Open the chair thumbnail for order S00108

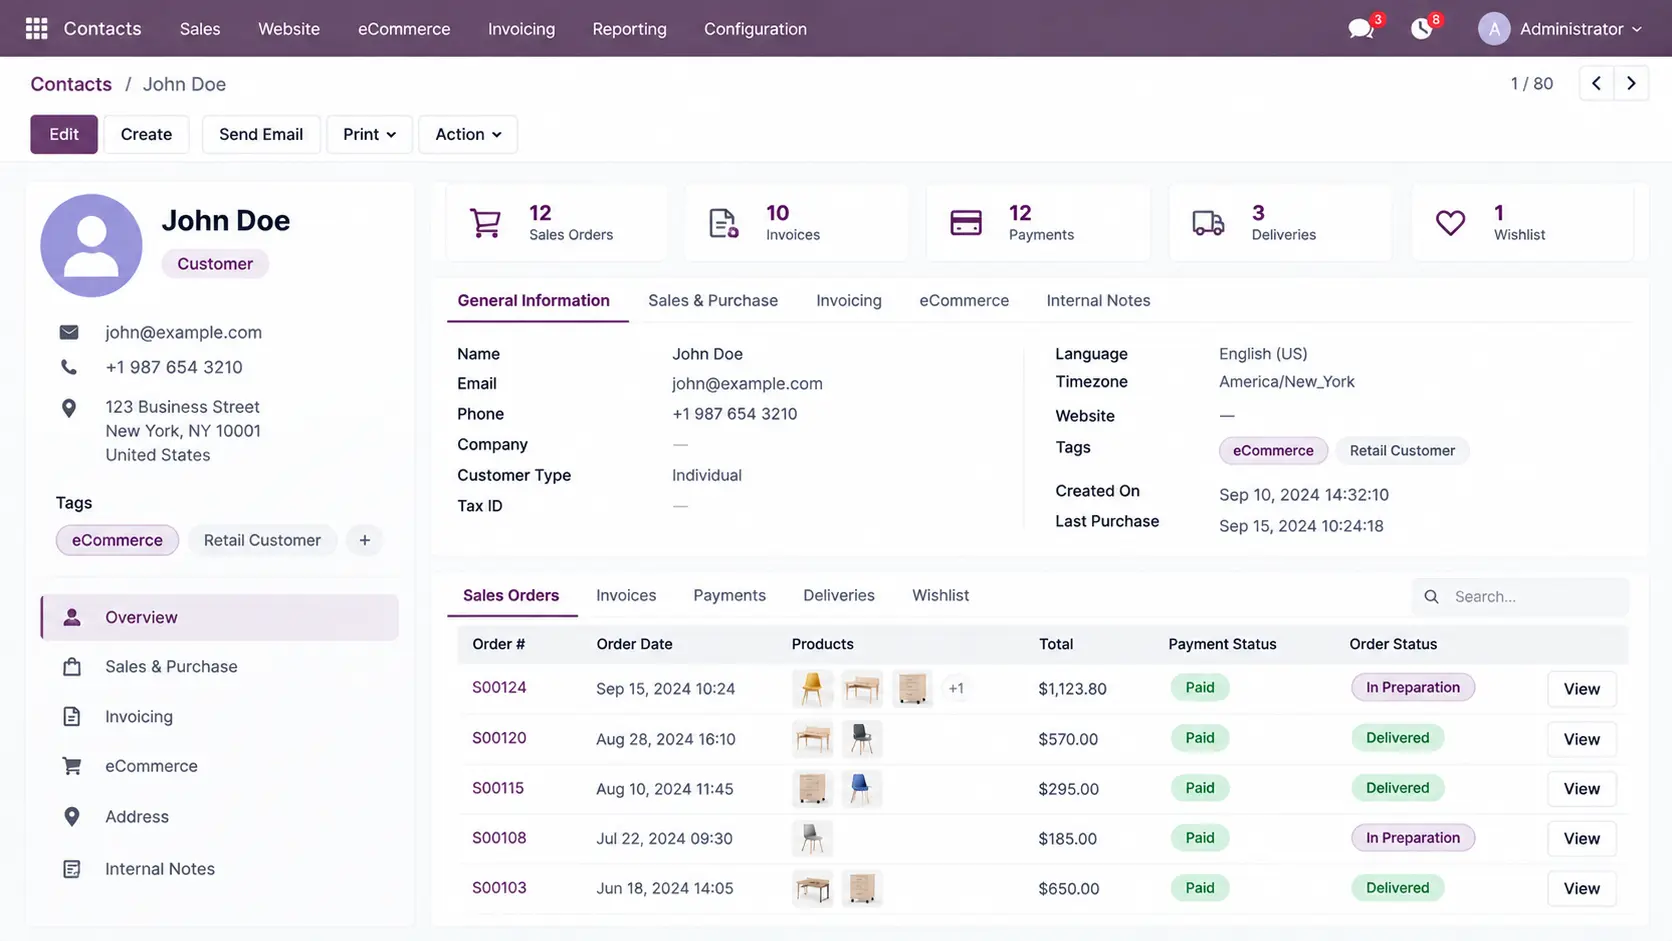click(x=812, y=838)
